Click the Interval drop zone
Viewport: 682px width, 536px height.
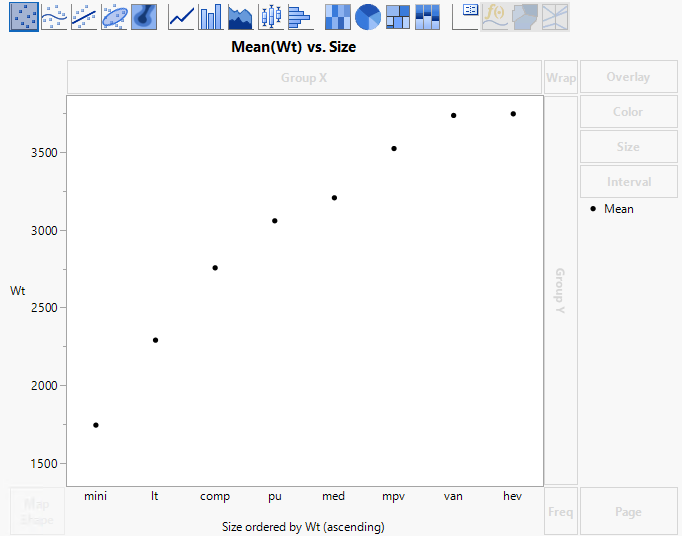tap(629, 181)
